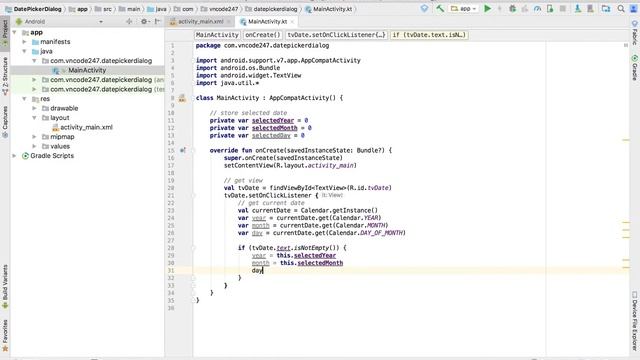Select MainActivity file in project tree
Viewport: 640px width, 360px height.
[87, 70]
